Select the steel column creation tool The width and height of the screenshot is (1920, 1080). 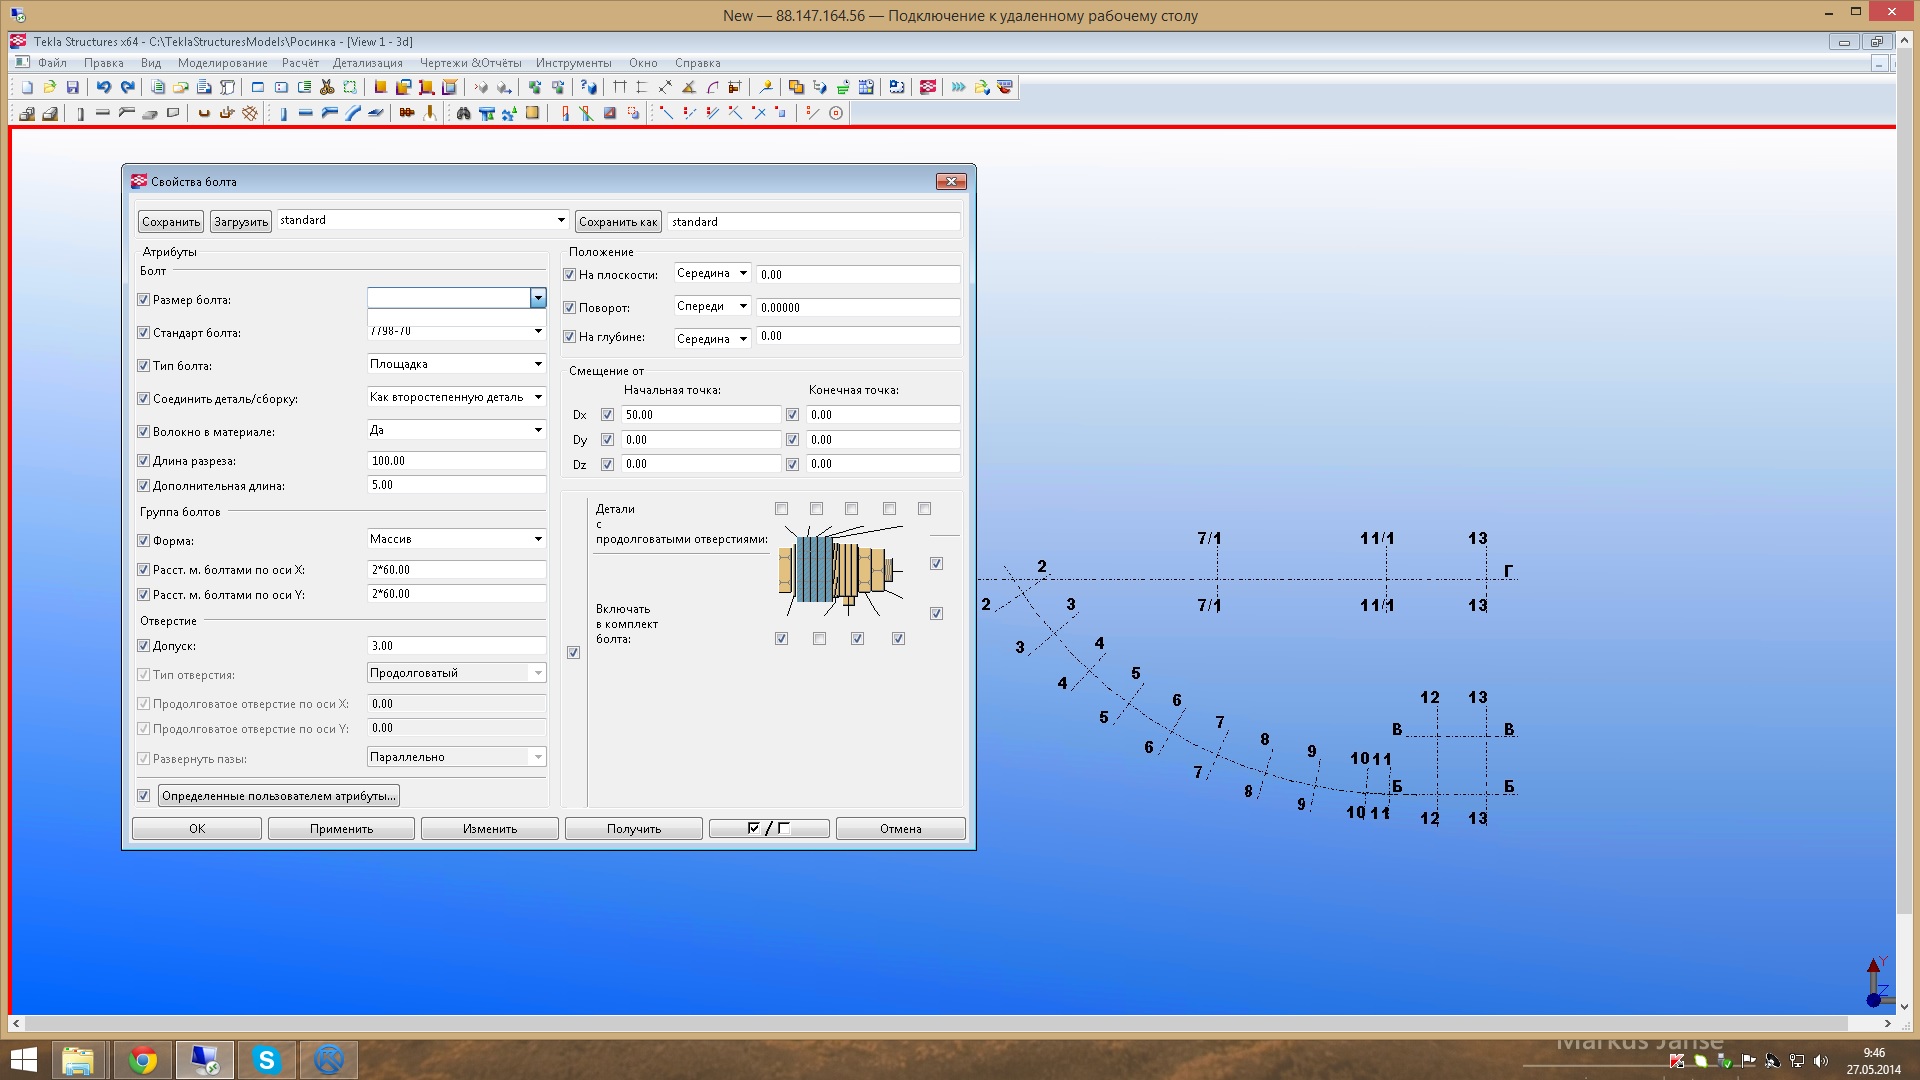click(283, 114)
